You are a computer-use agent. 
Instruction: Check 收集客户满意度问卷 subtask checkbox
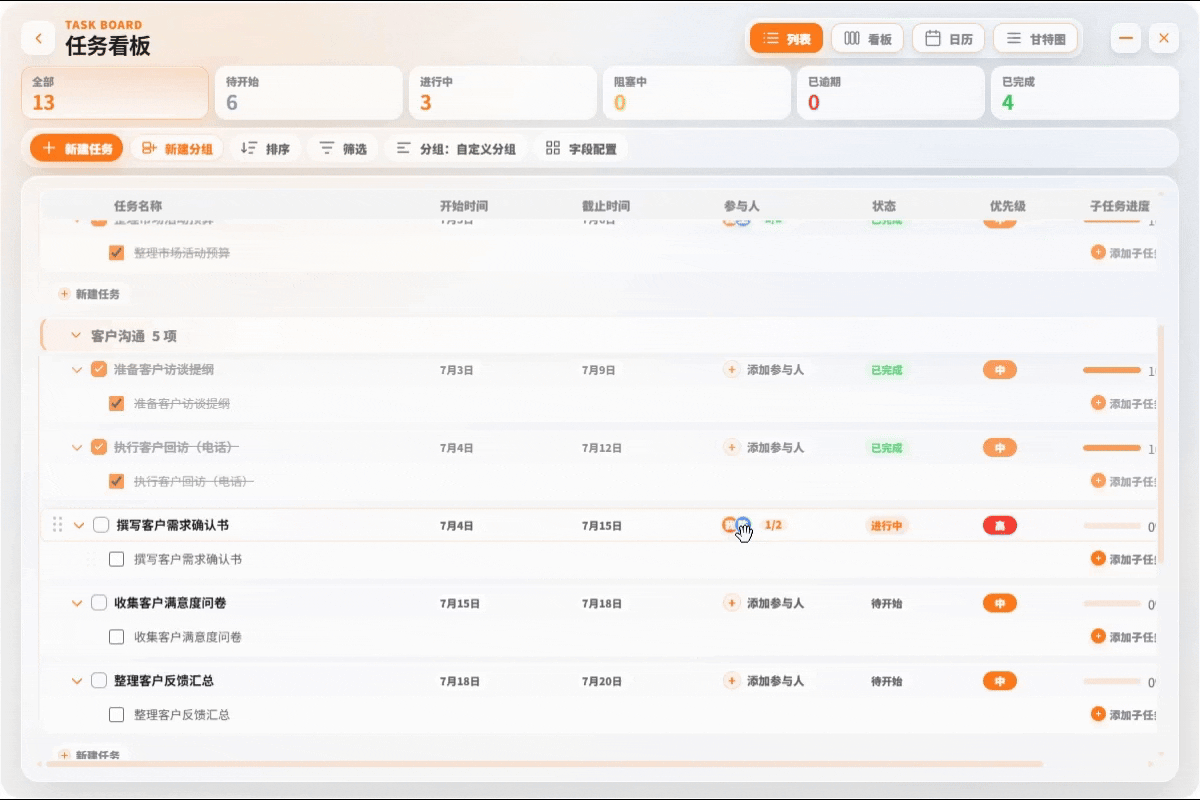click(x=116, y=637)
